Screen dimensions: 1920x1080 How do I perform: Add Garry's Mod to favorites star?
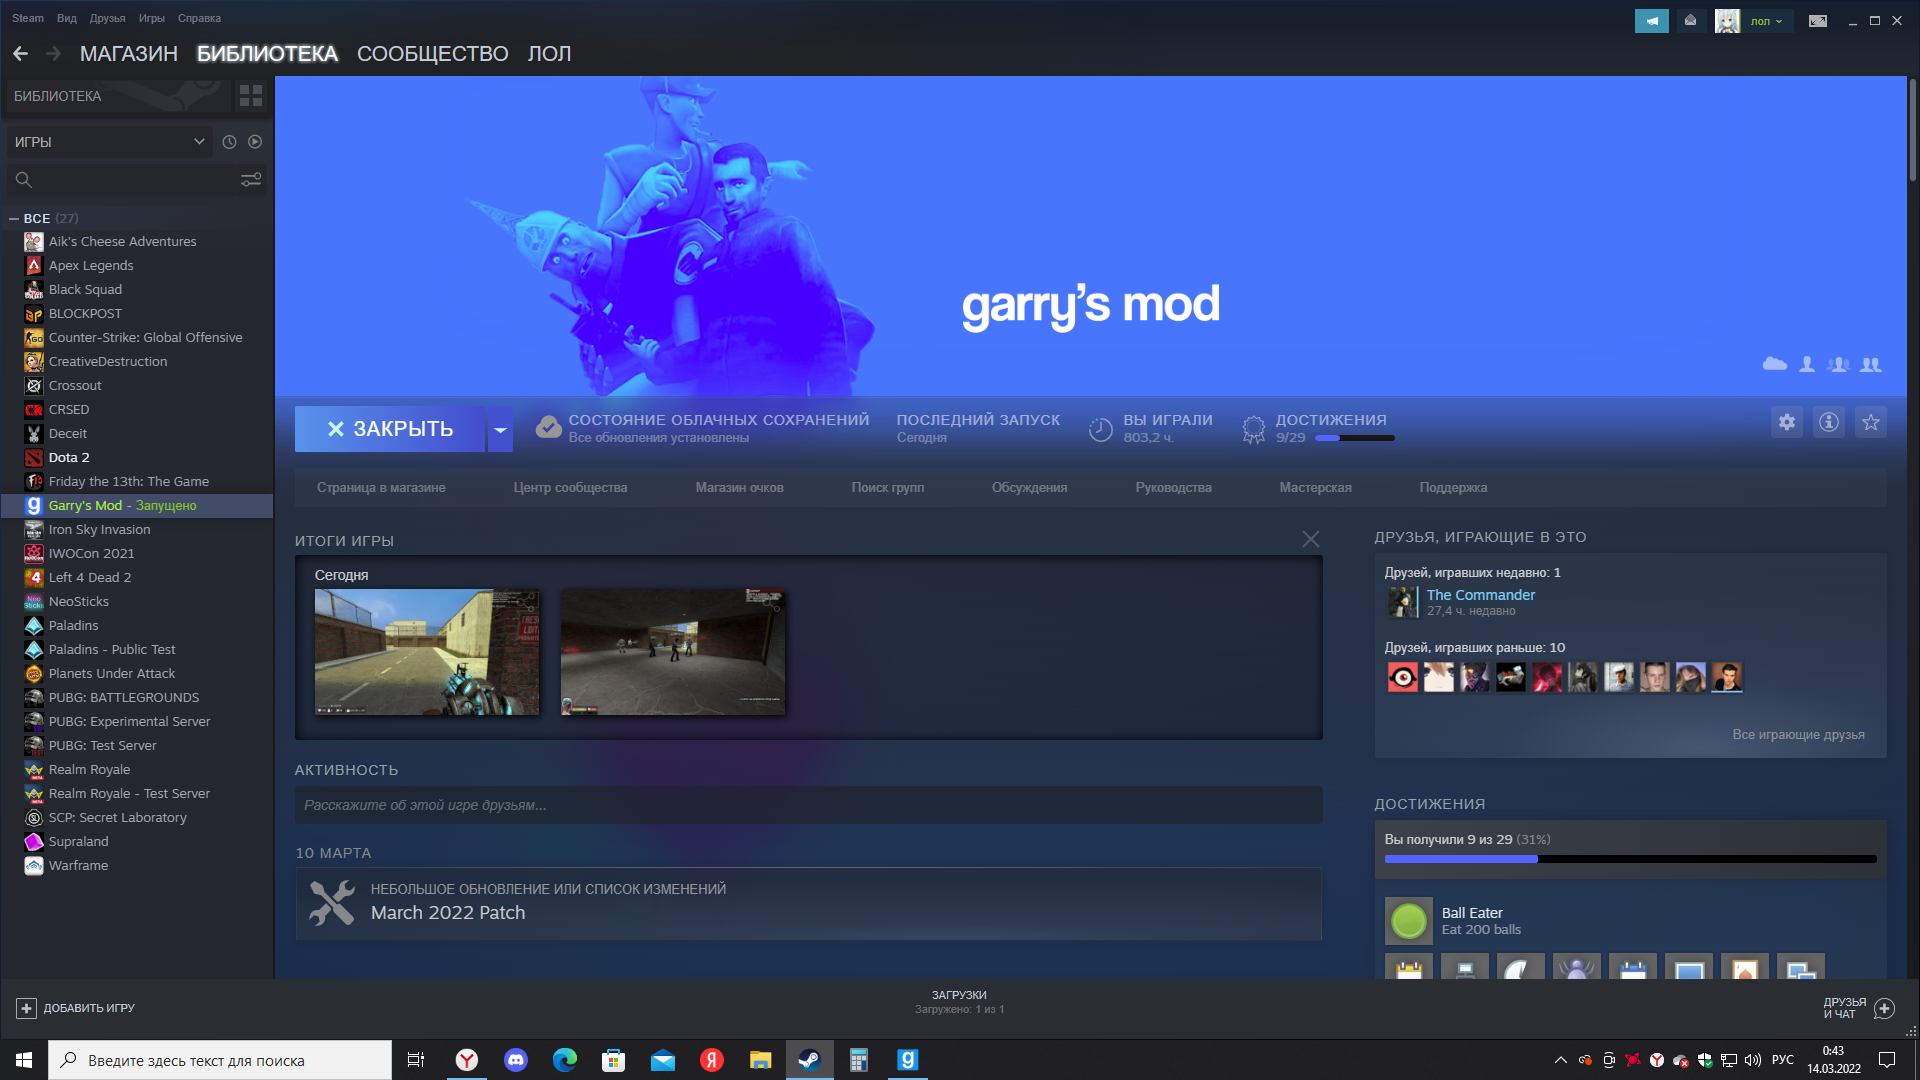pyautogui.click(x=1871, y=422)
